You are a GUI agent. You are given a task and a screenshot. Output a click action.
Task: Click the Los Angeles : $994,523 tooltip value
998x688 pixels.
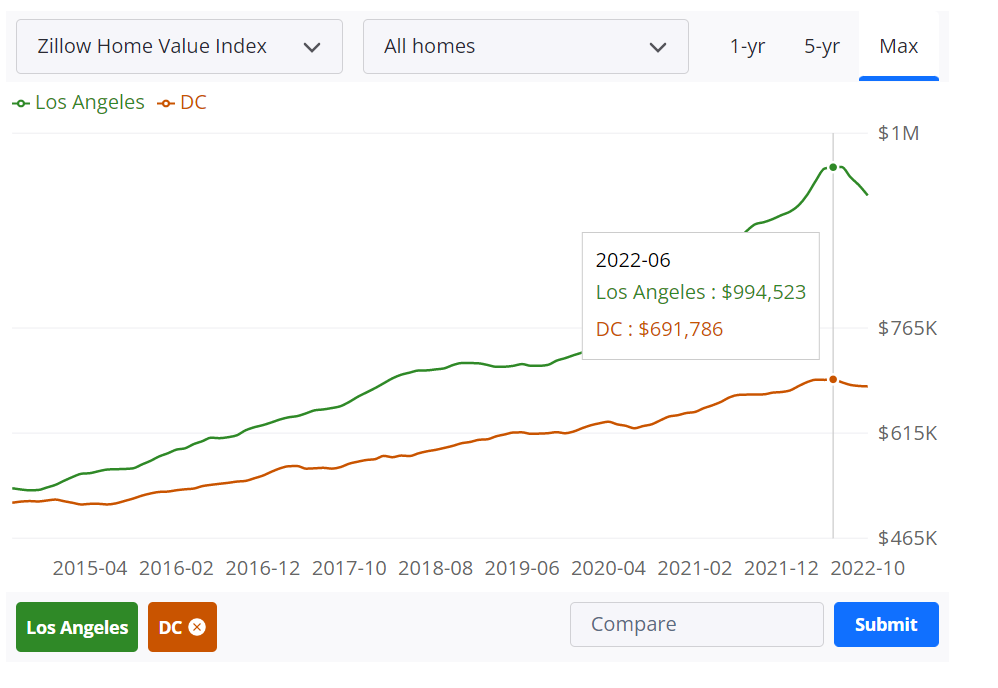tap(701, 292)
